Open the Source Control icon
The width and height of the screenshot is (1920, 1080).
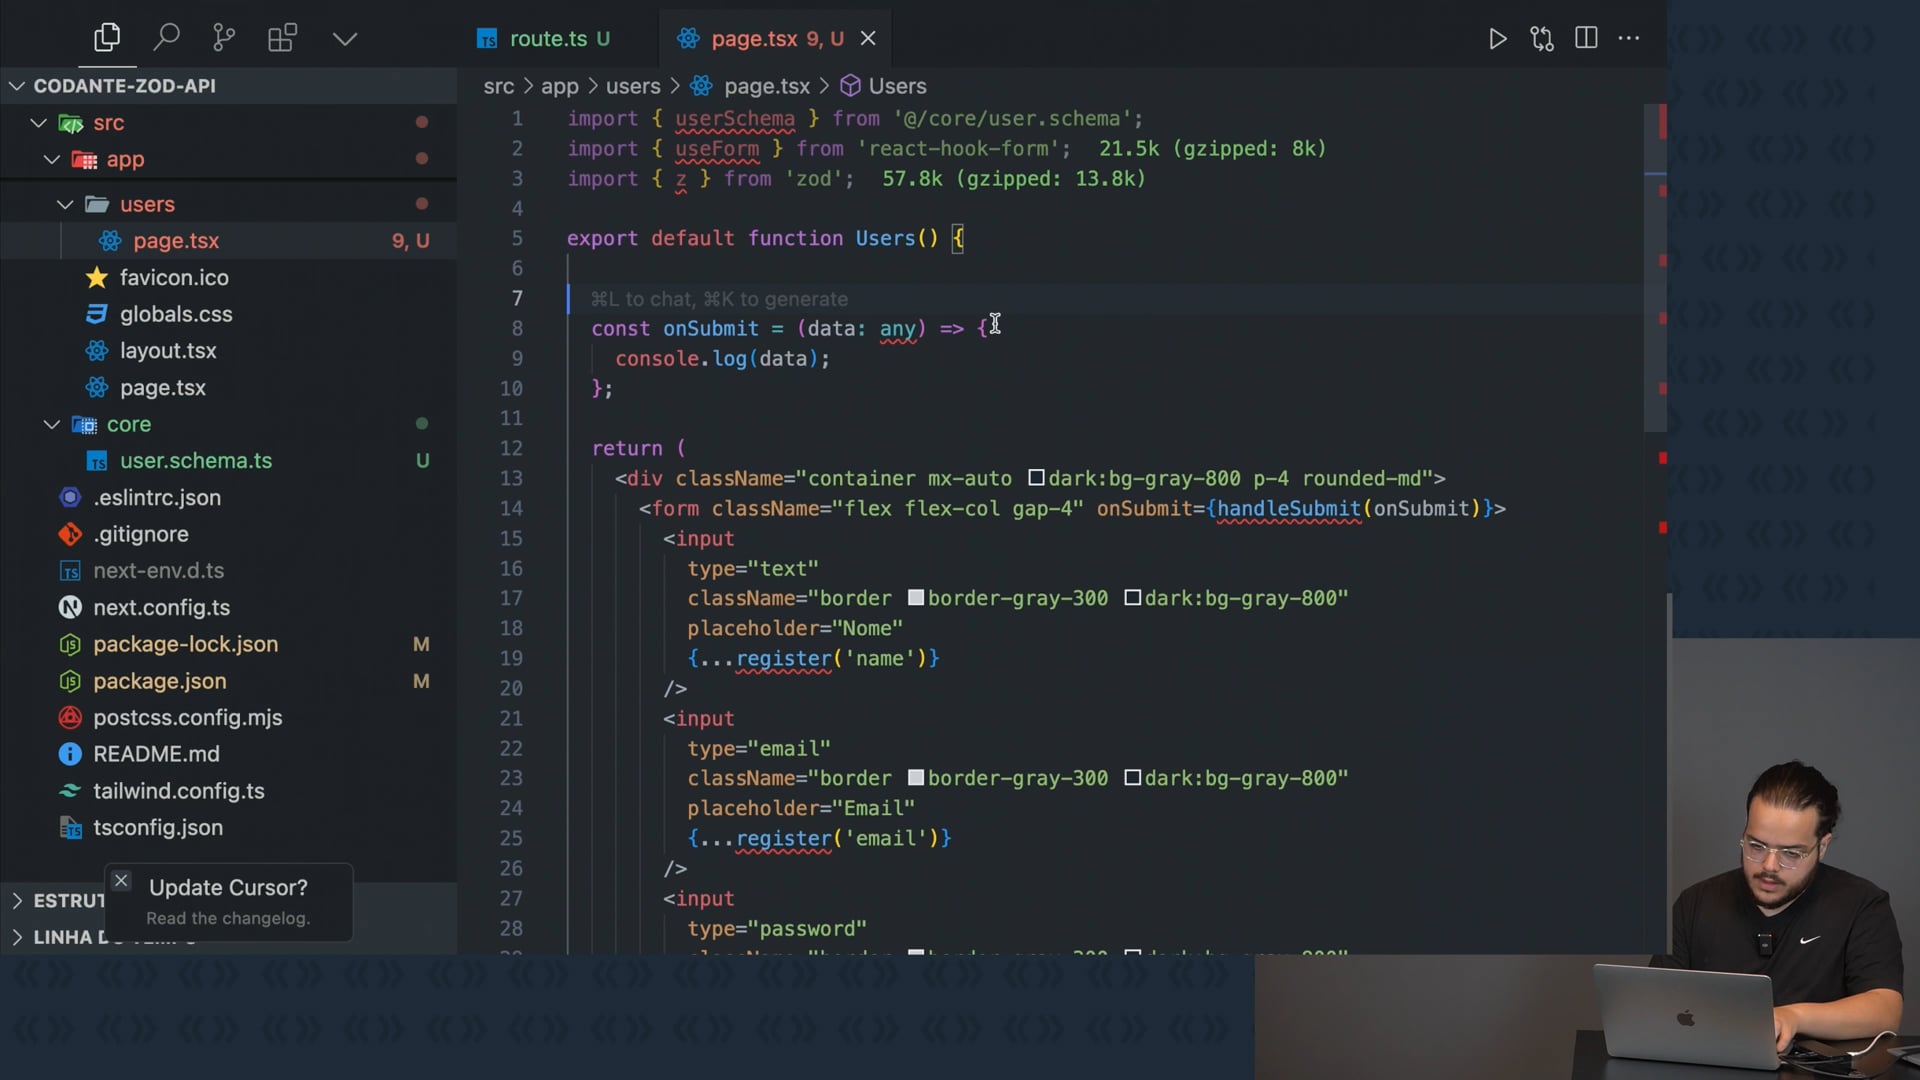coord(224,38)
